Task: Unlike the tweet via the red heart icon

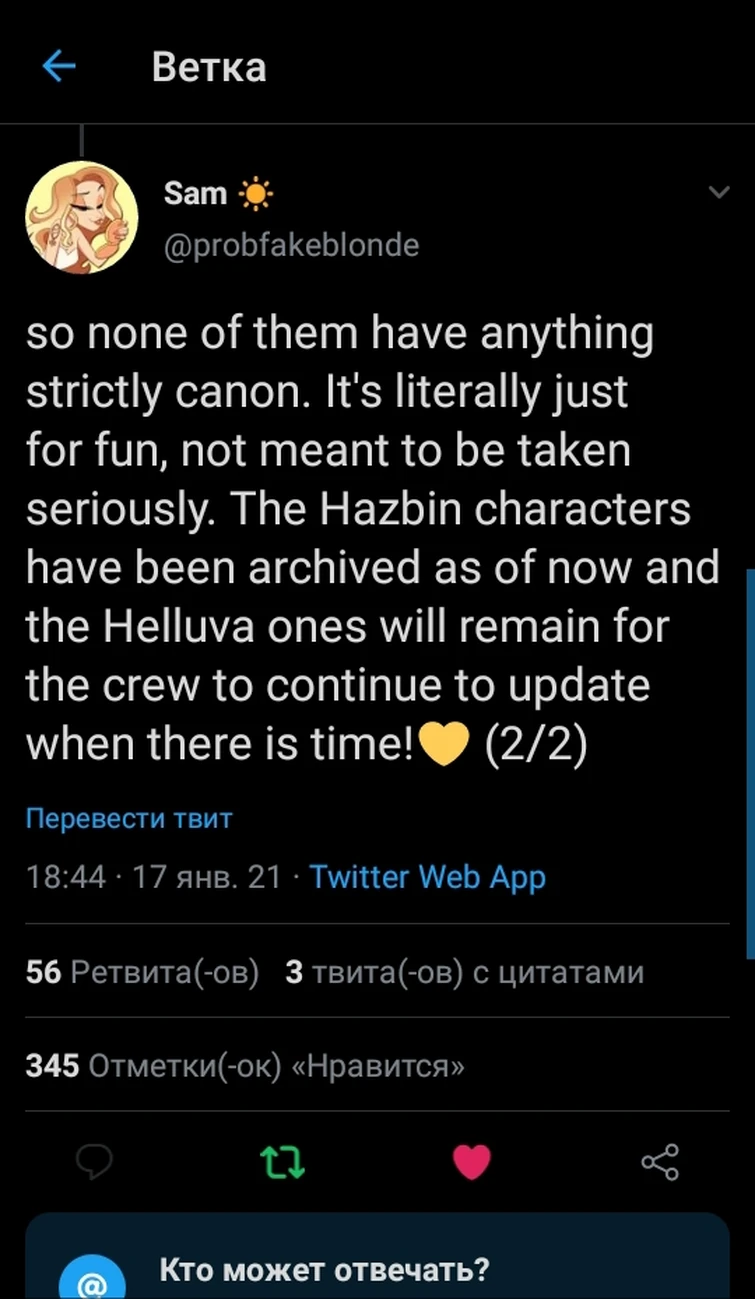Action: pyautogui.click(x=471, y=1161)
